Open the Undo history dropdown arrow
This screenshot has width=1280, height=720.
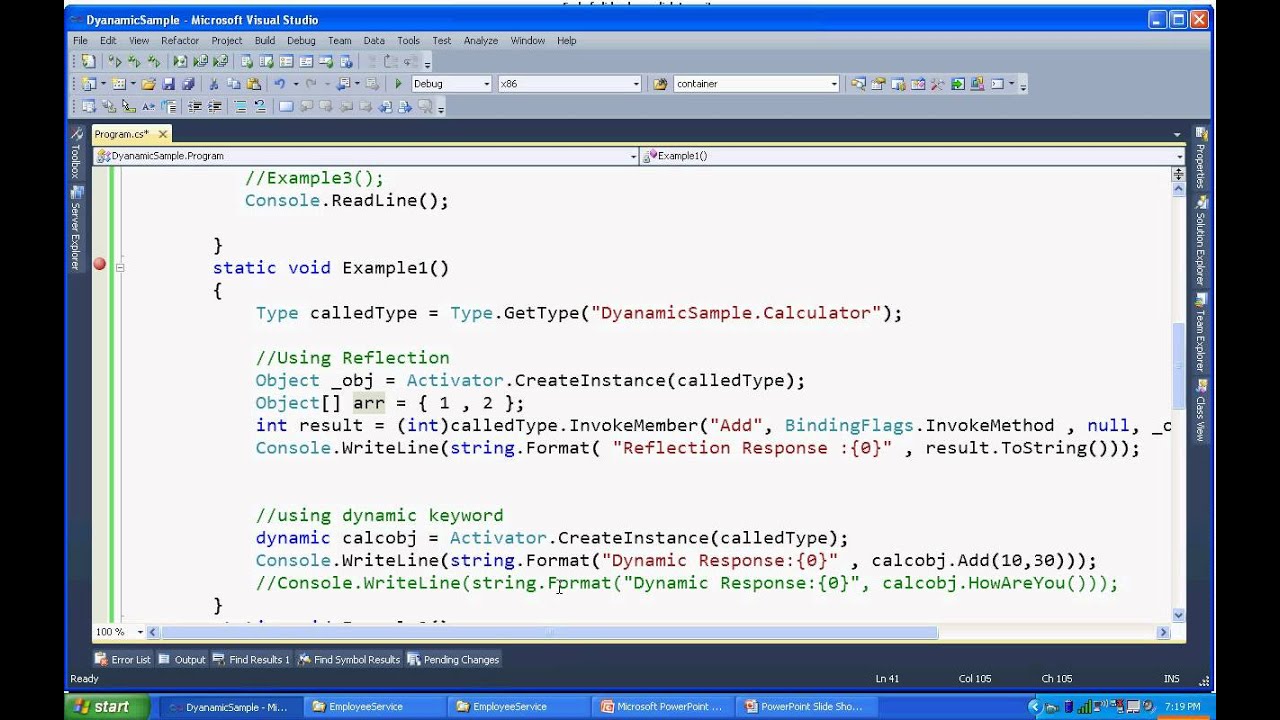click(x=296, y=84)
